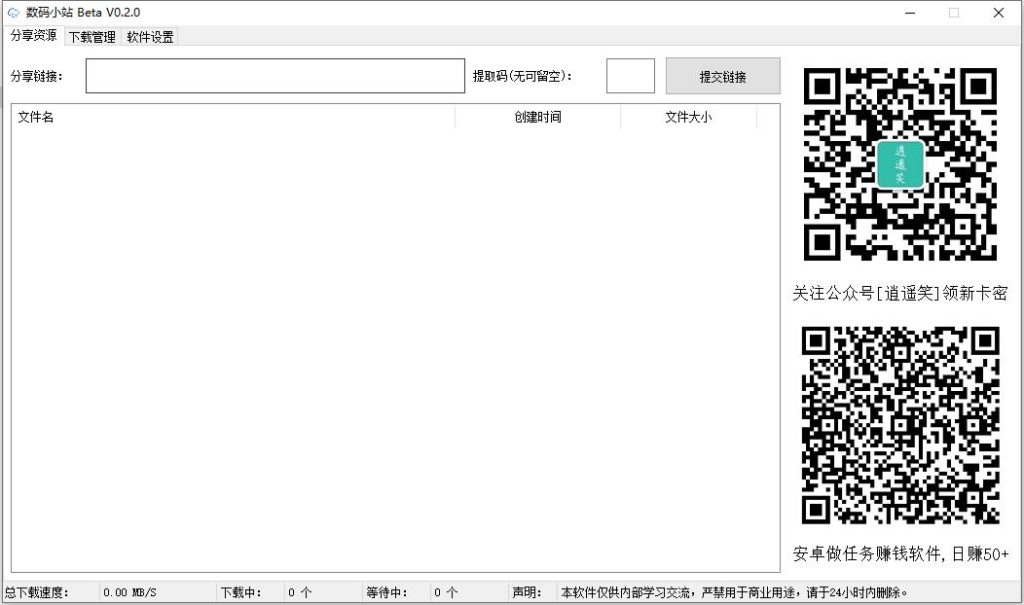This screenshot has width=1024, height=605.
Task: Open the 软件设置 tab
Action: [150, 37]
